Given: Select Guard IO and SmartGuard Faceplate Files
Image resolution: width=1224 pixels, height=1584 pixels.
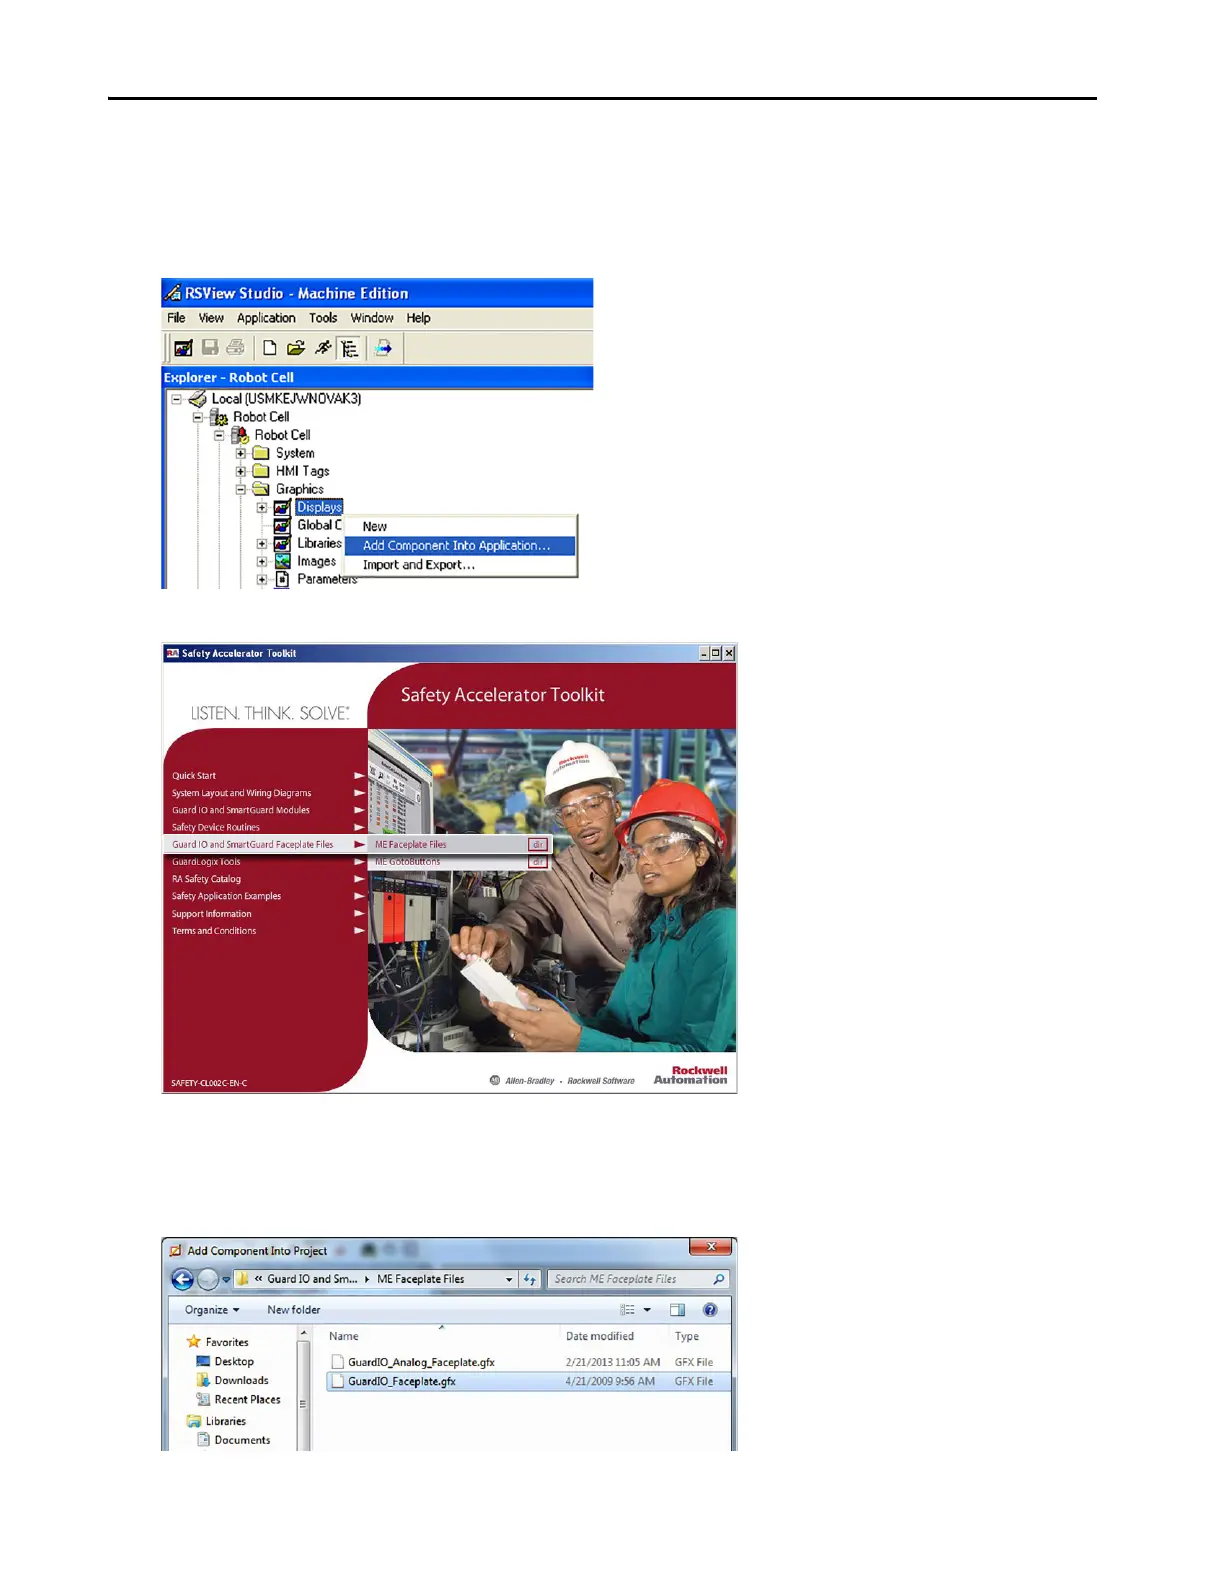Looking at the screenshot, I should (252, 845).
